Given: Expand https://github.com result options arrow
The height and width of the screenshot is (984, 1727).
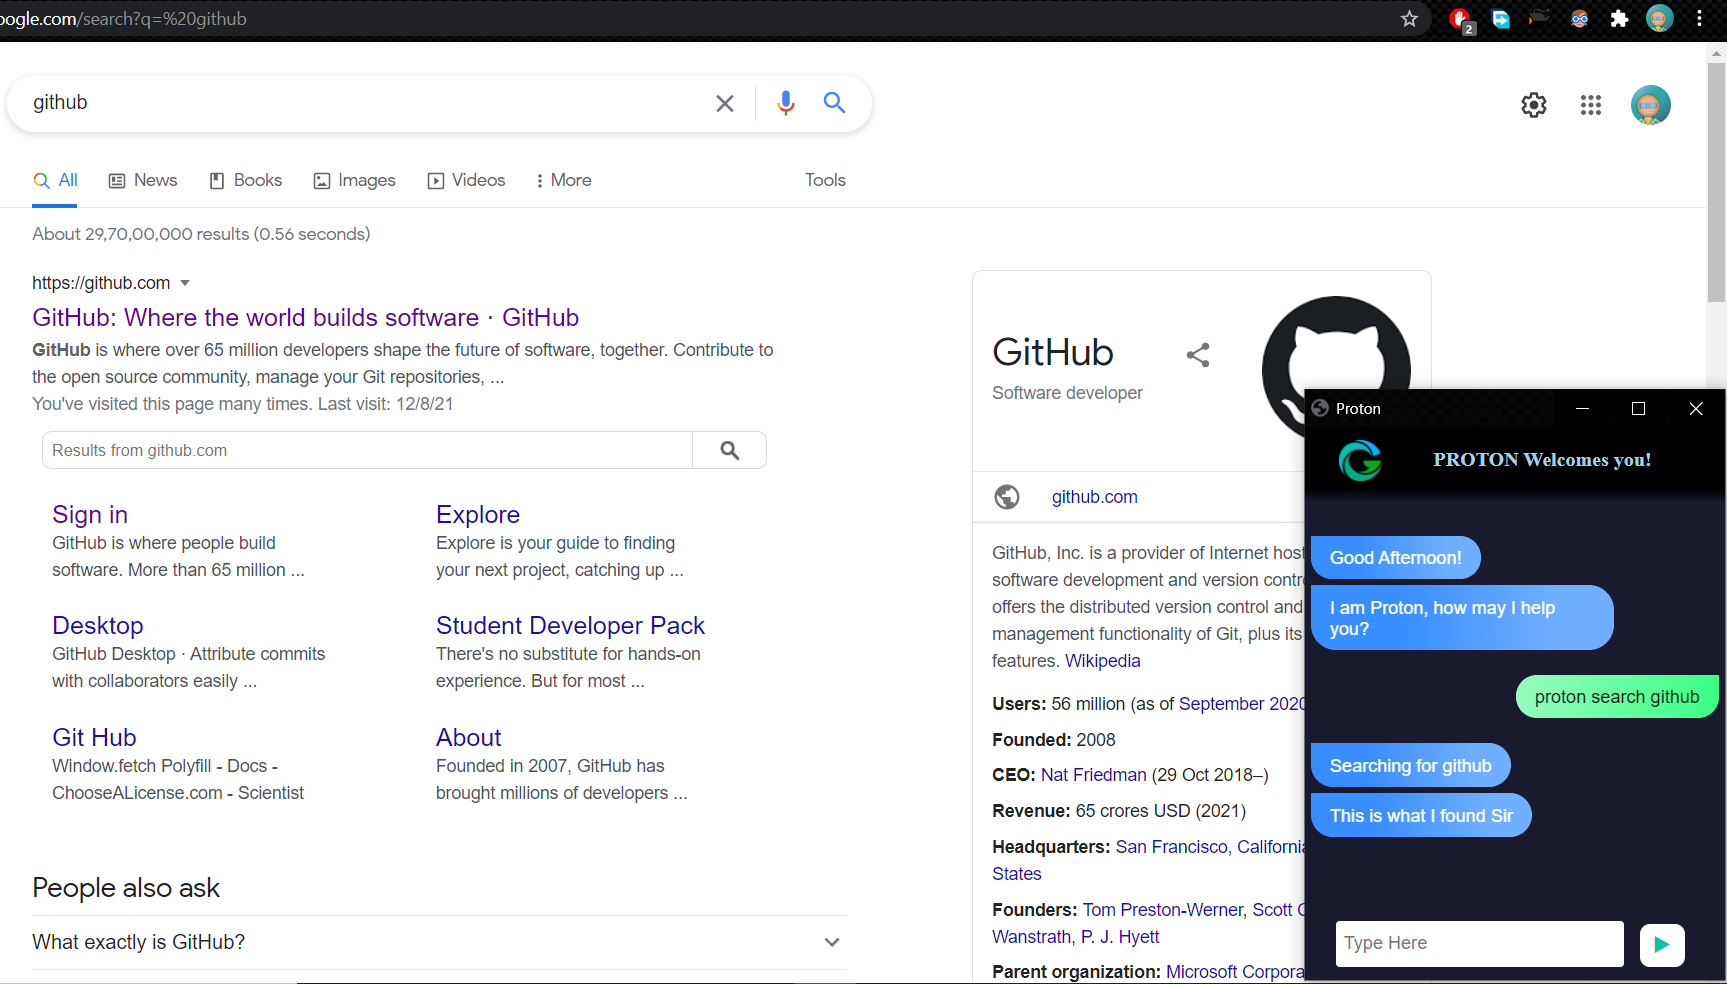Looking at the screenshot, I should pos(185,284).
